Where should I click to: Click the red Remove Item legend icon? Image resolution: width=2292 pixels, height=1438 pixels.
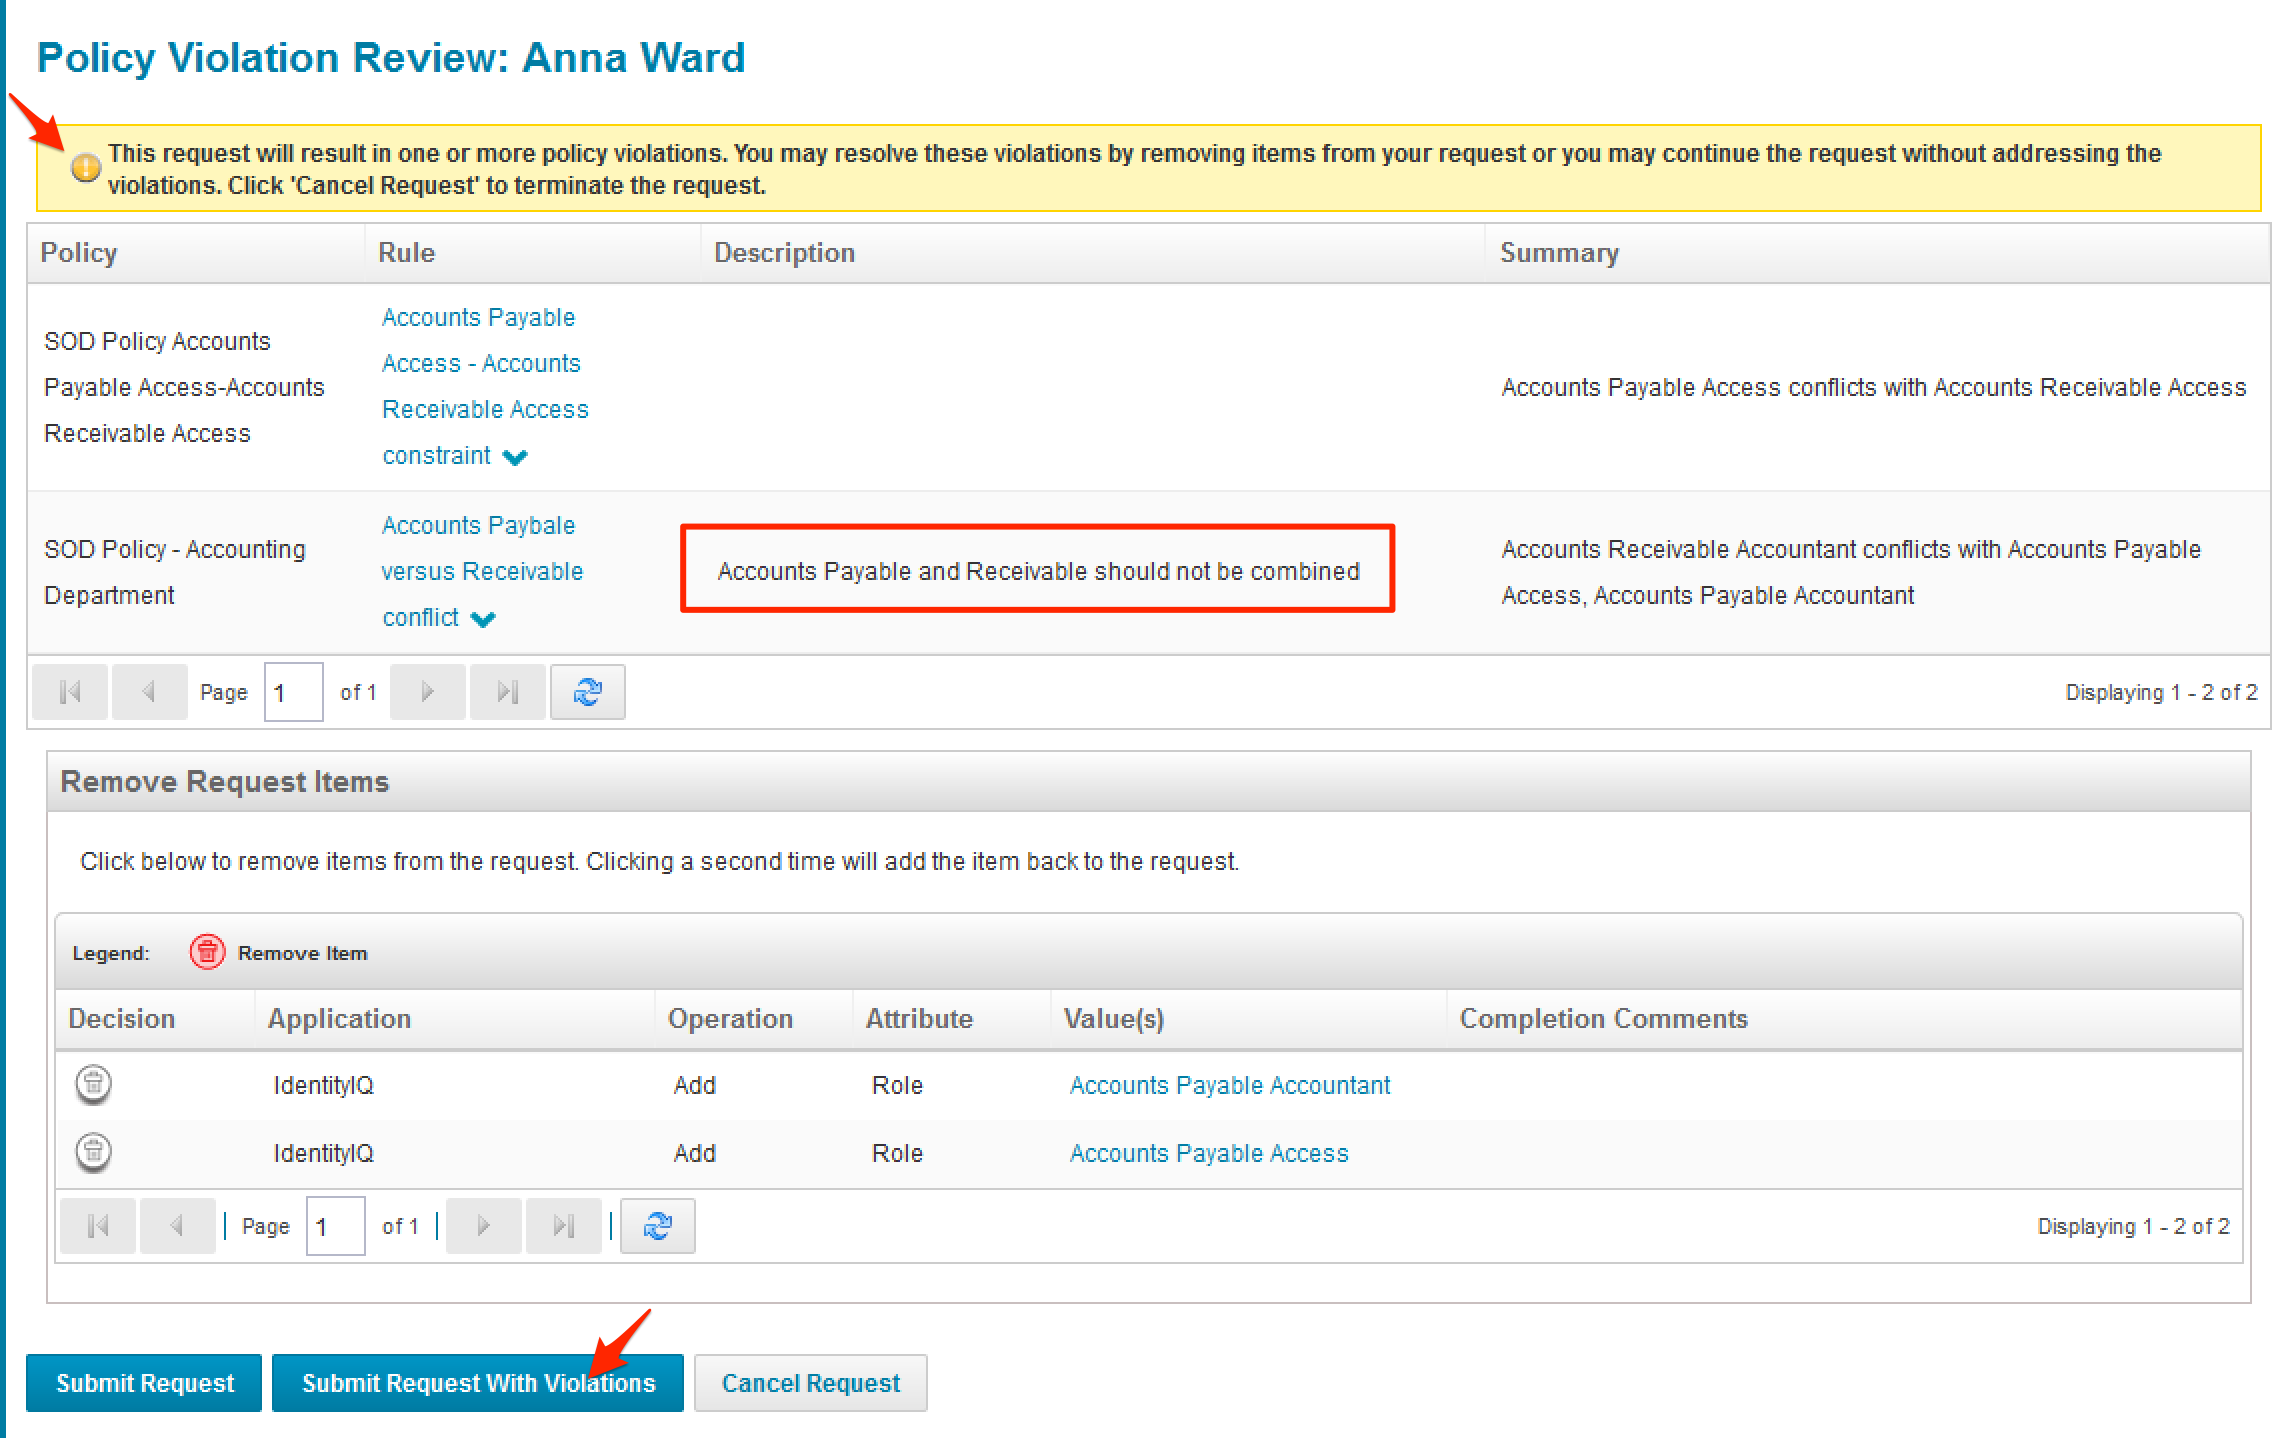point(207,952)
